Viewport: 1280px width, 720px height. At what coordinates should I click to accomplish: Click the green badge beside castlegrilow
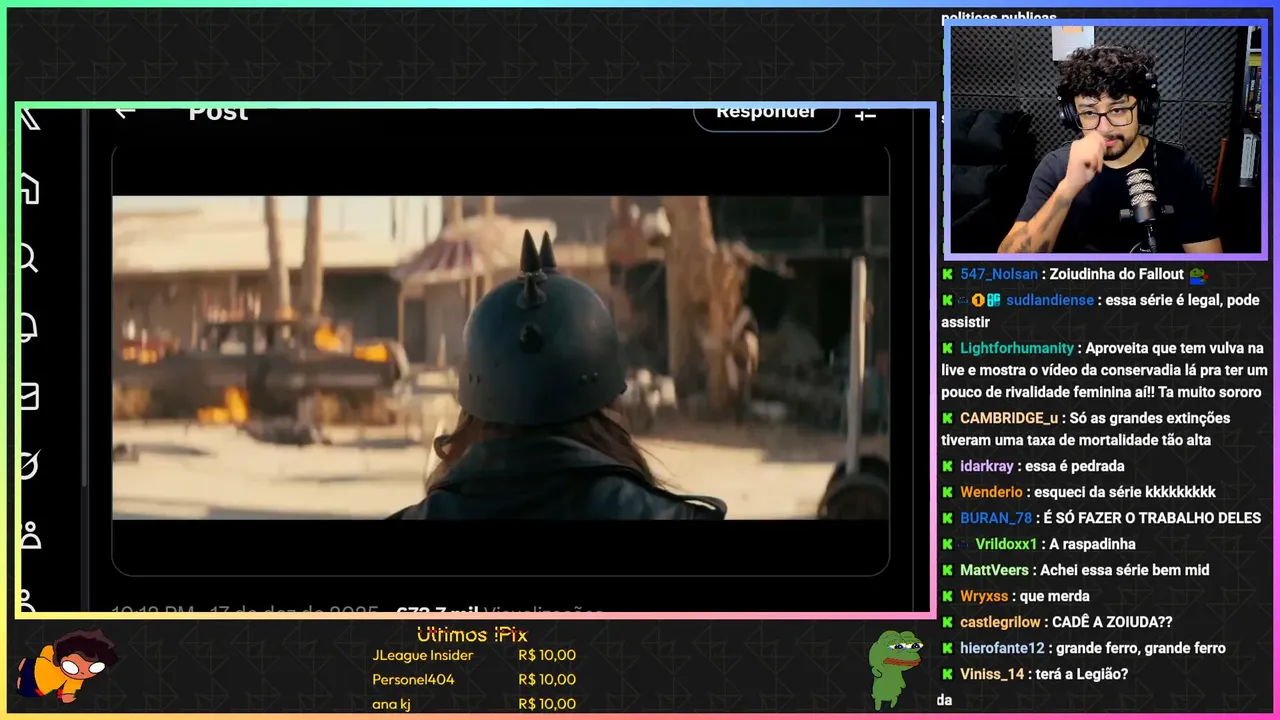pos(947,622)
